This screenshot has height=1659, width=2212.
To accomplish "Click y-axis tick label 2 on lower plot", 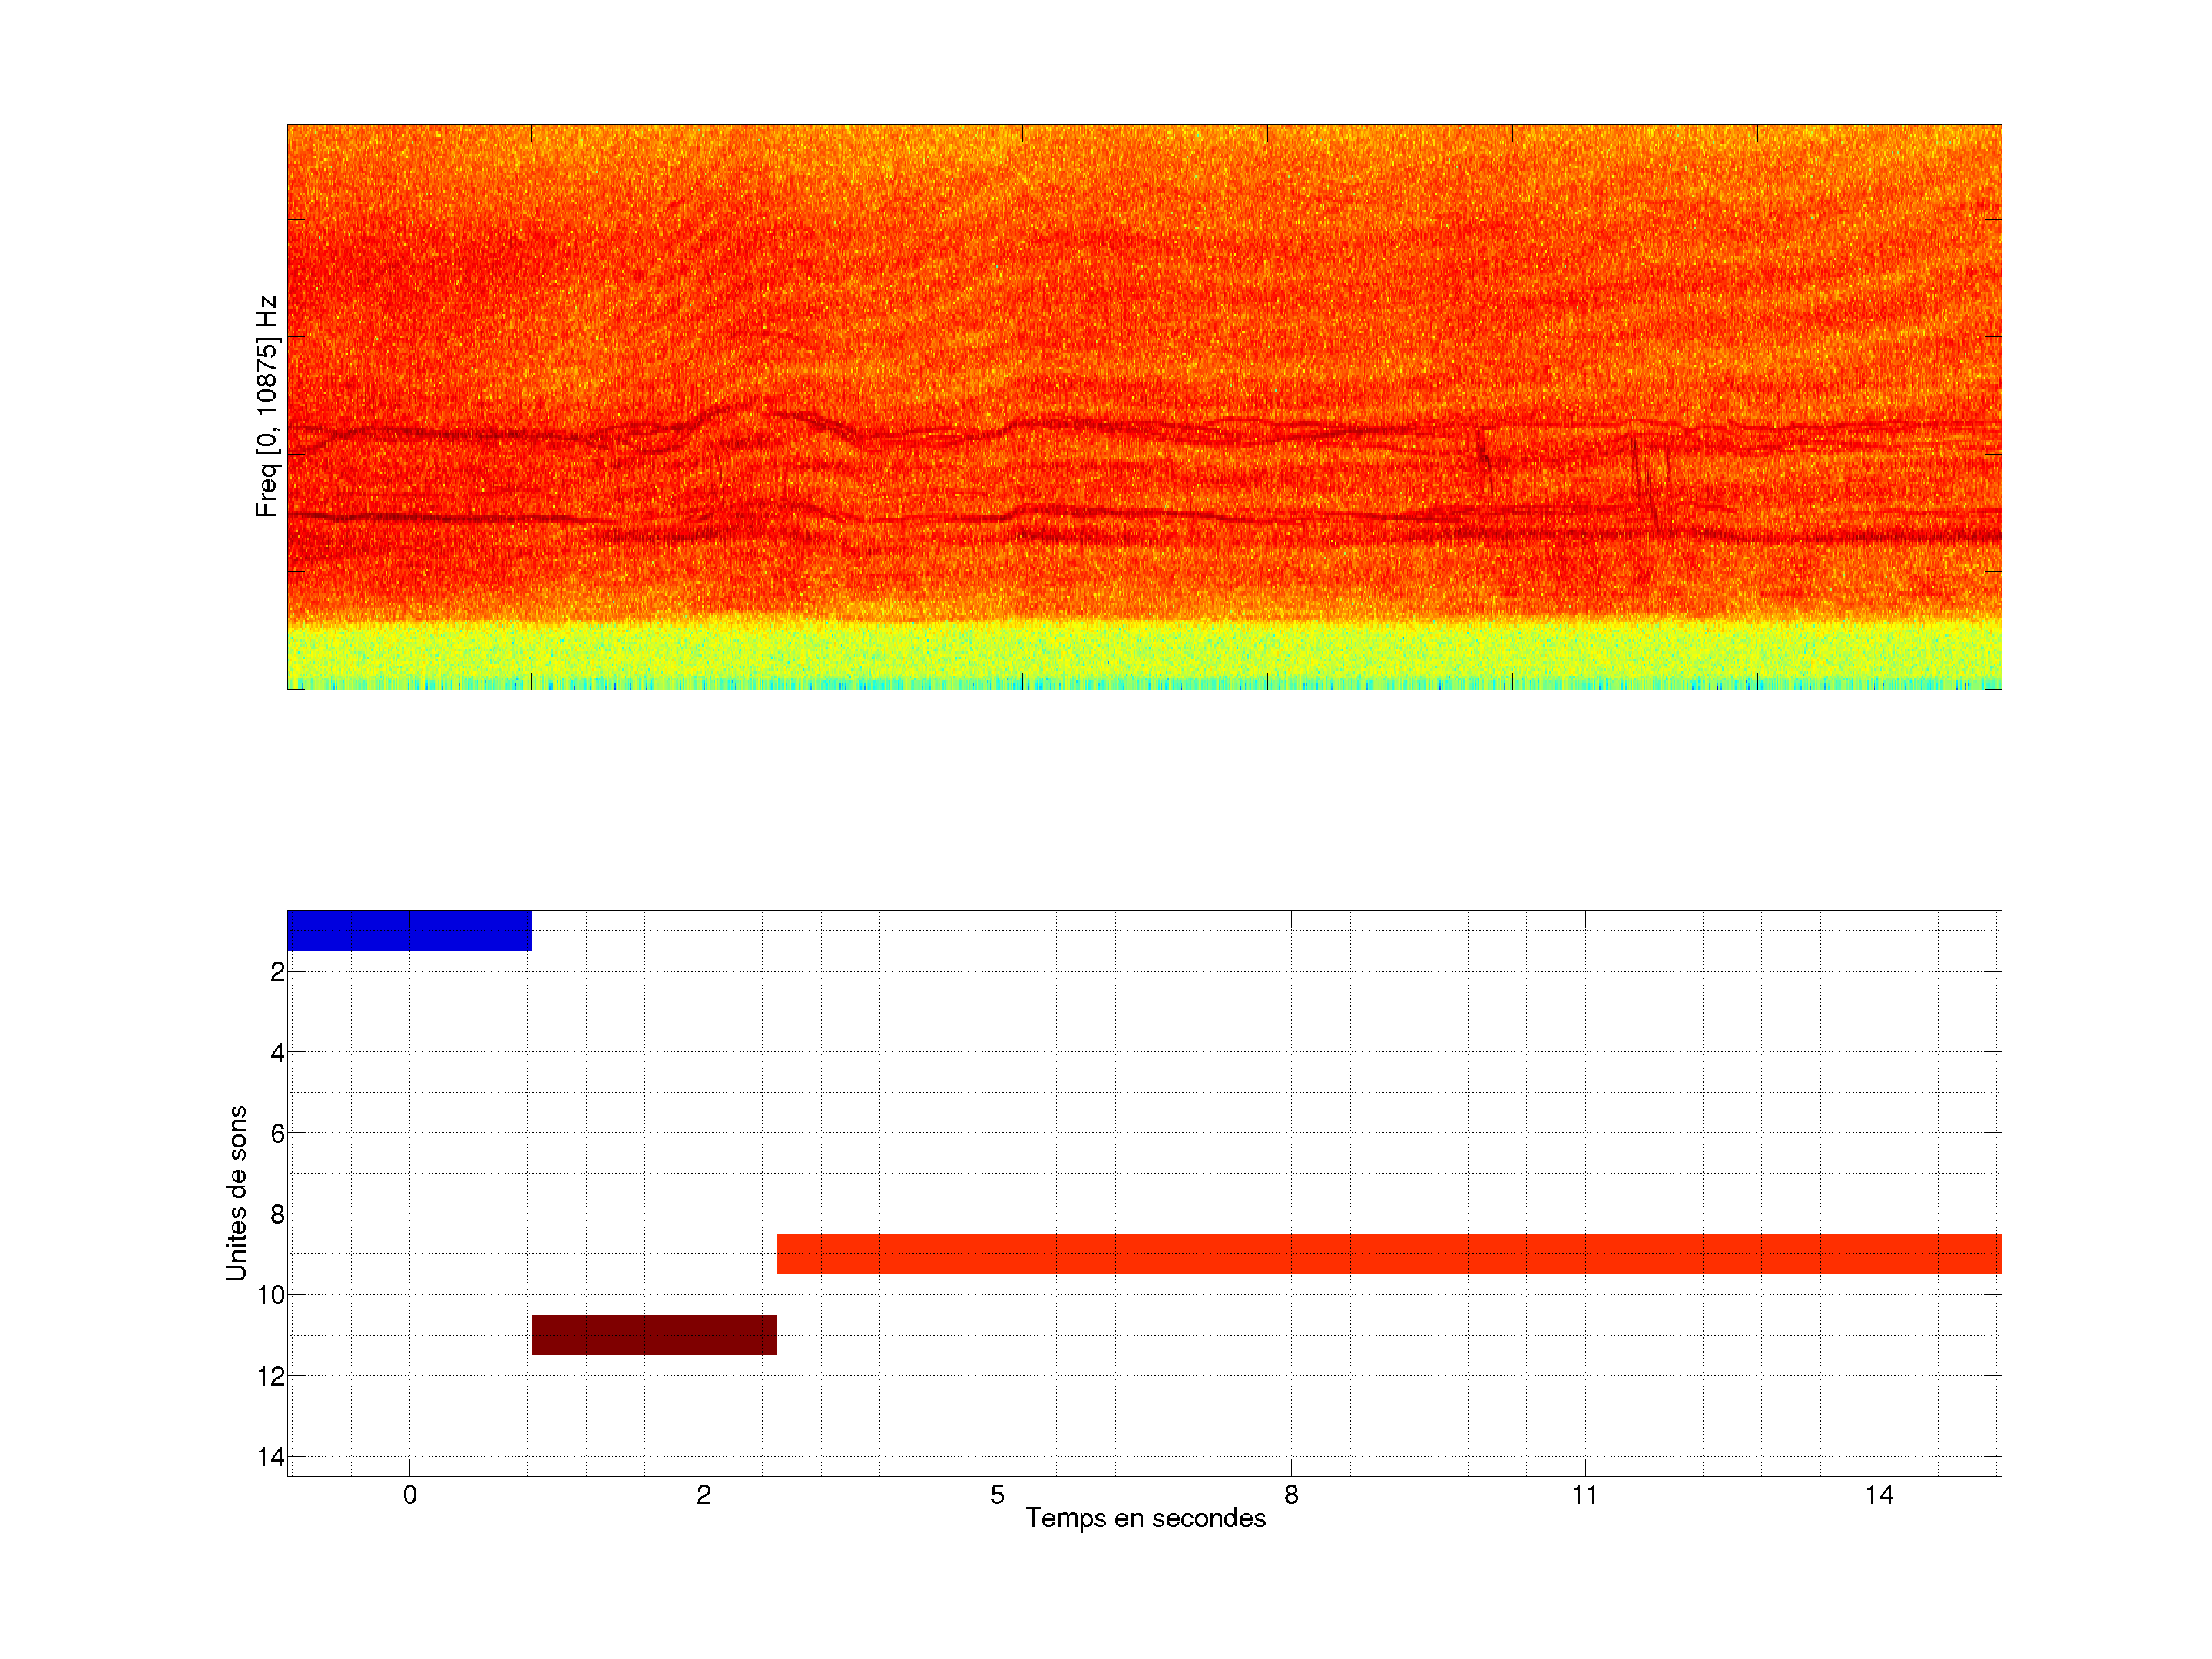I will (x=277, y=972).
